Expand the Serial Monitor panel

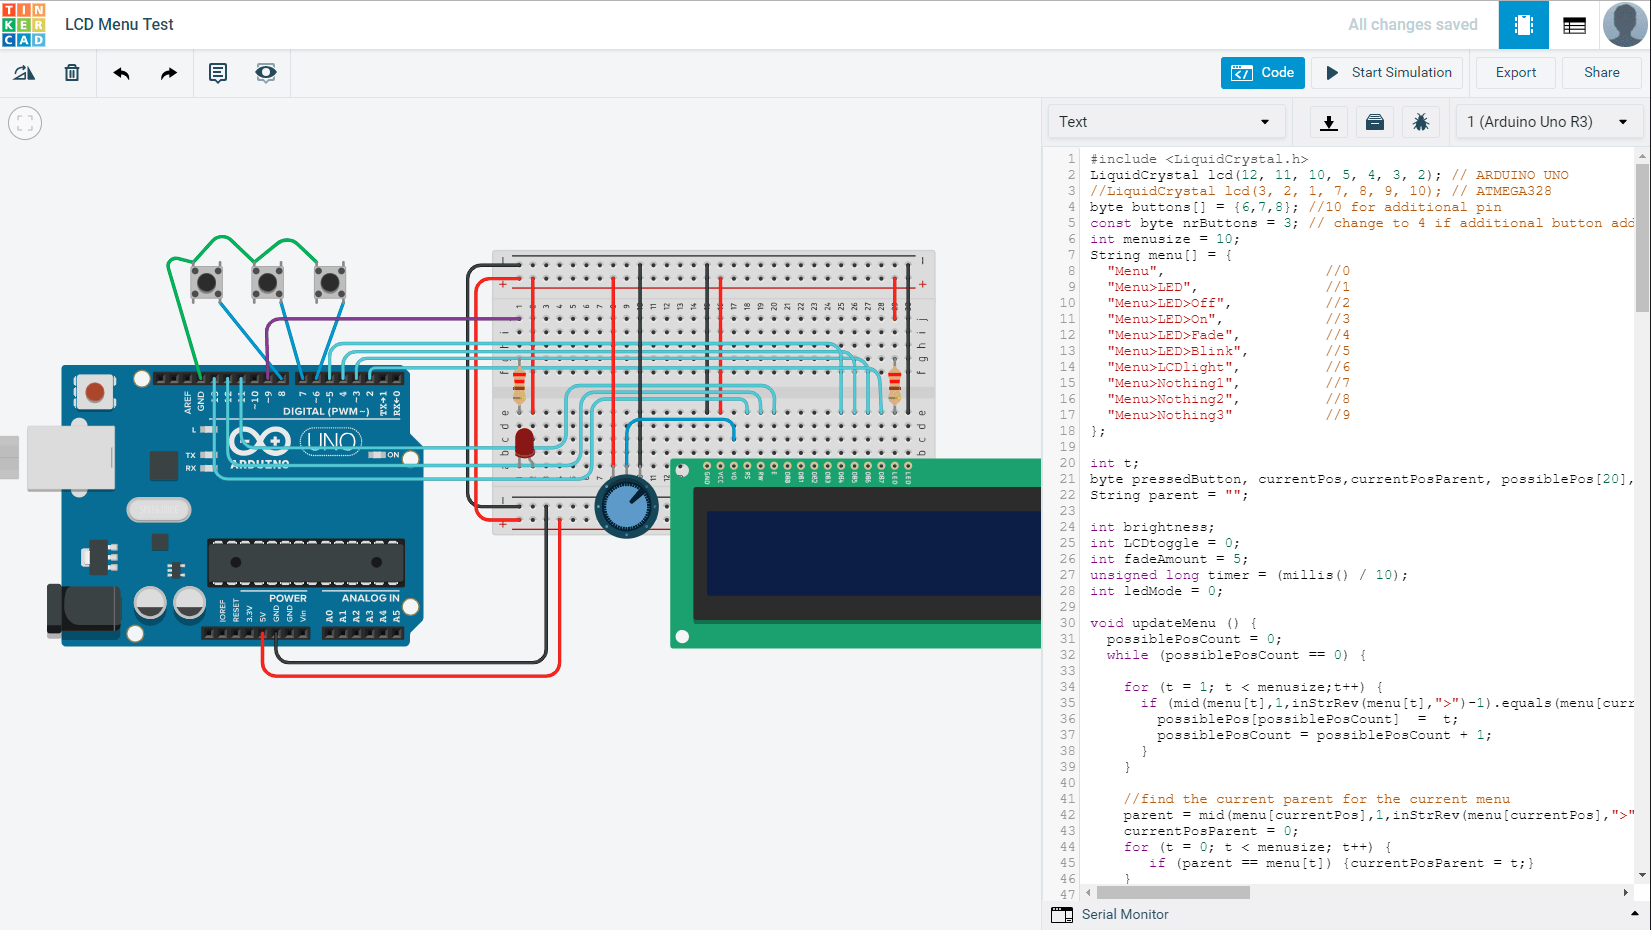coord(1125,914)
